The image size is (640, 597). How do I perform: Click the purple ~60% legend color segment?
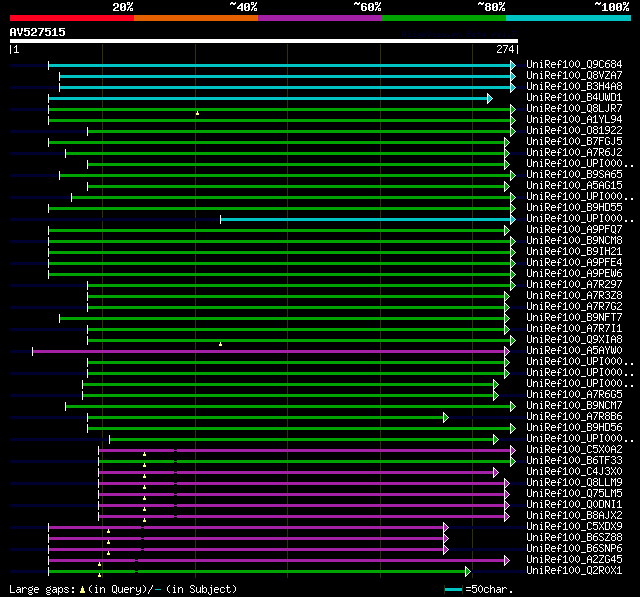[320, 18]
